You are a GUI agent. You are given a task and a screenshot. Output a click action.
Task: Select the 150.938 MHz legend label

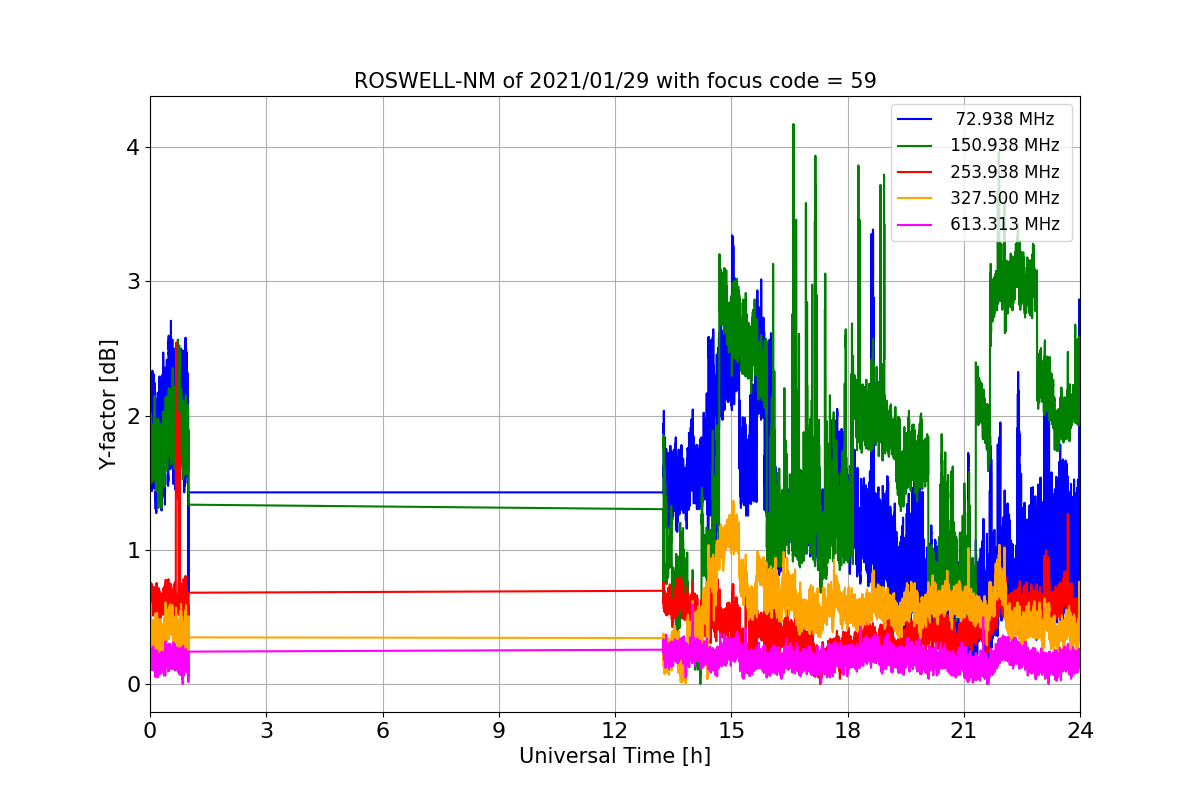click(x=1005, y=145)
